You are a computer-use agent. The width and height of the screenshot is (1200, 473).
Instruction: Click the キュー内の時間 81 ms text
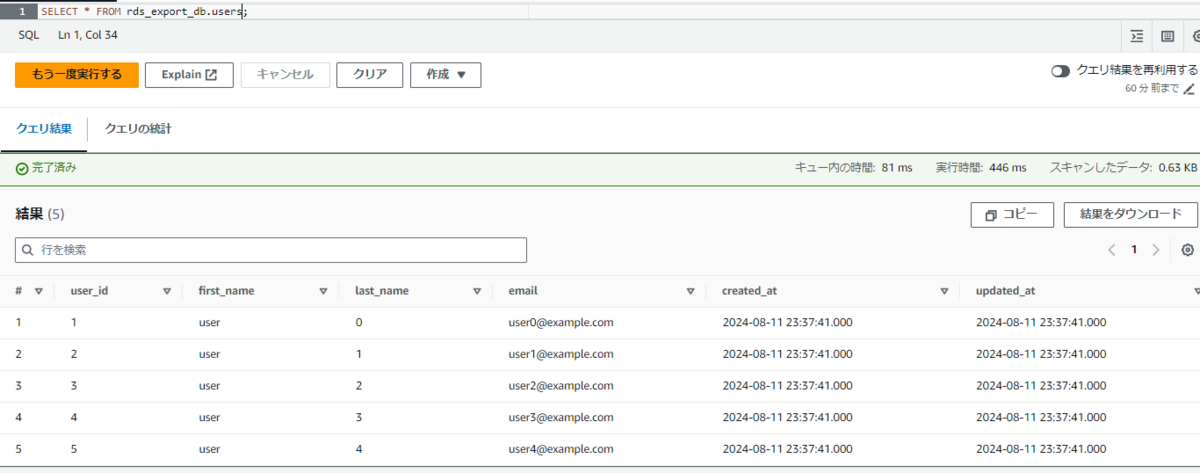[853, 168]
